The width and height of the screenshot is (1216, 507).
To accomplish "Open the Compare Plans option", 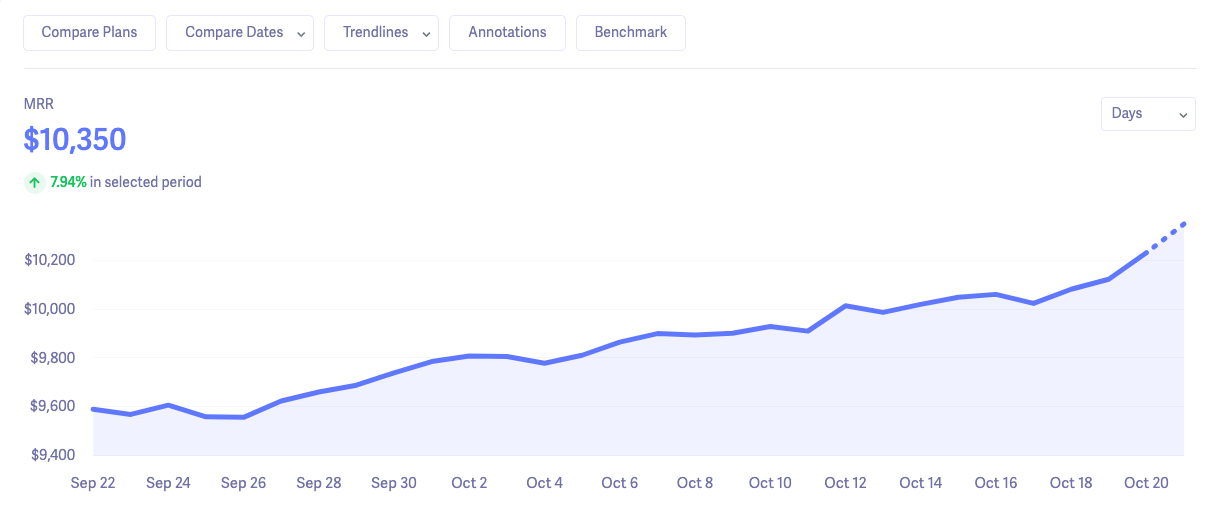I will click(x=90, y=32).
